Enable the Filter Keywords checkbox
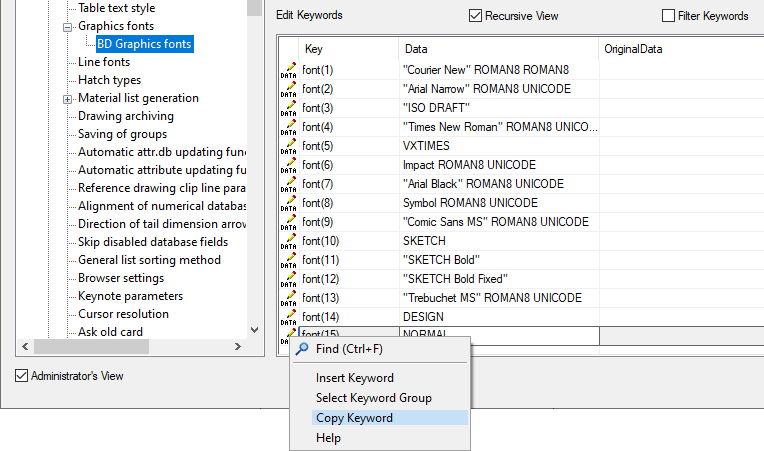764x451 pixels. (x=669, y=16)
